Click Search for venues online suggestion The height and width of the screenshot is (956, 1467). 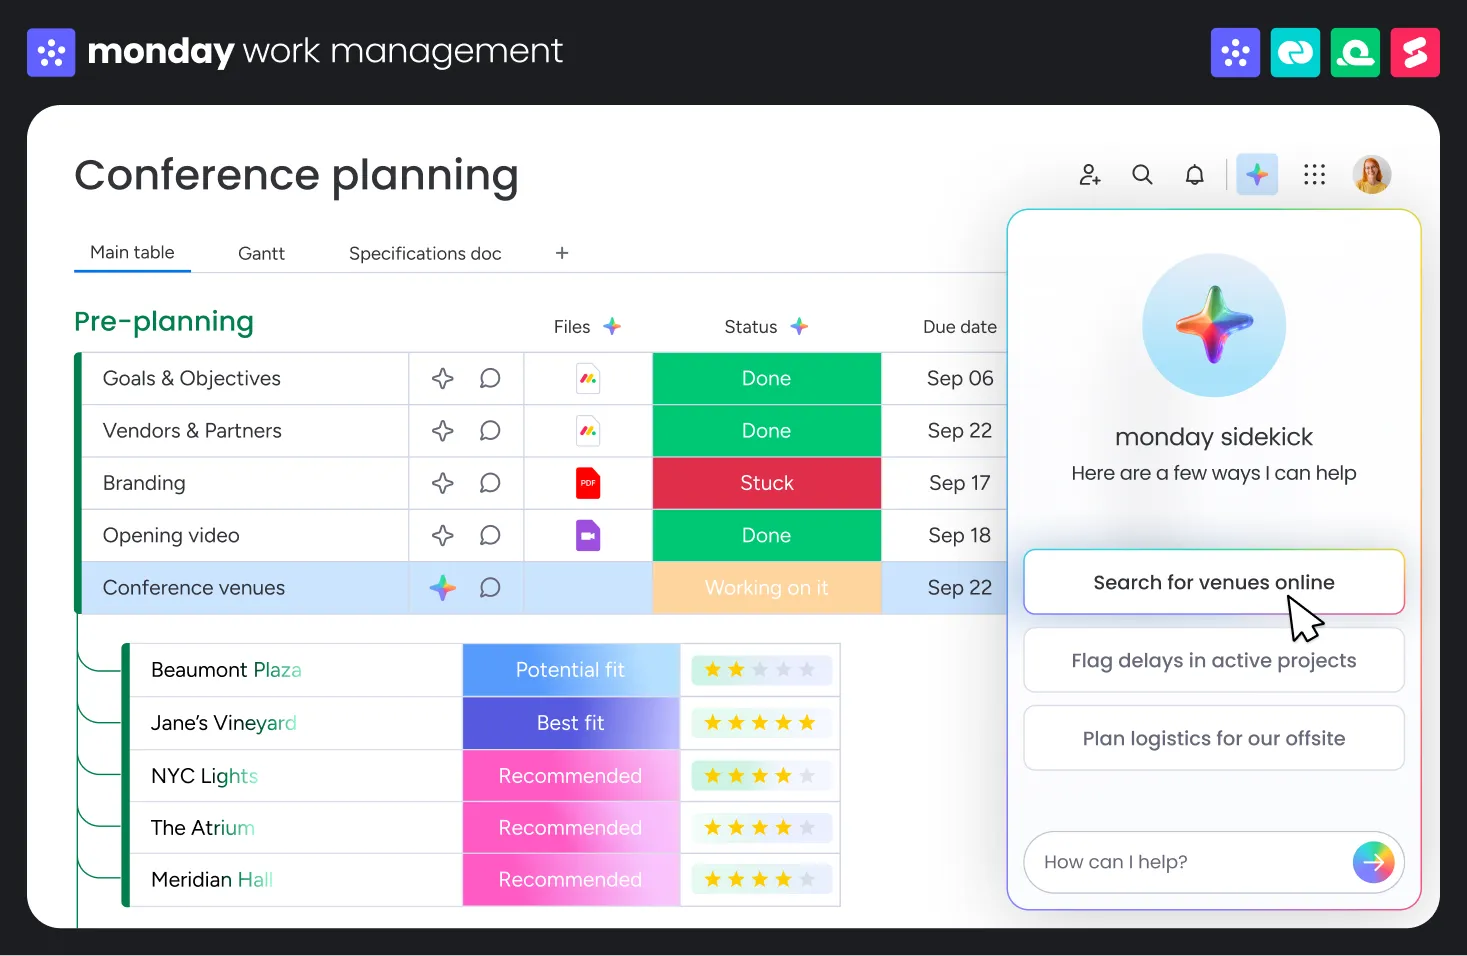(1214, 582)
